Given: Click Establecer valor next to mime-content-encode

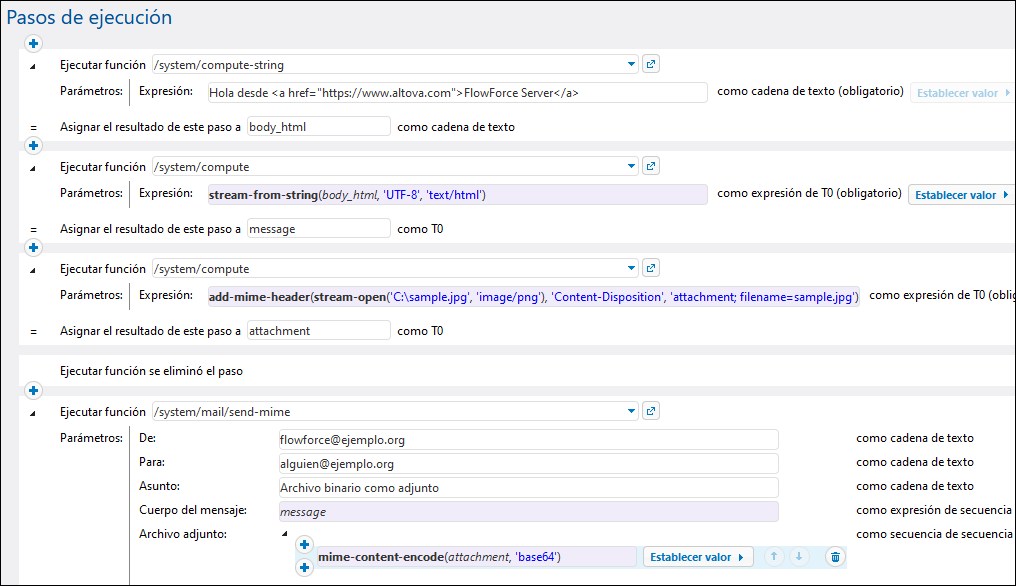Looking at the screenshot, I should point(698,557).
